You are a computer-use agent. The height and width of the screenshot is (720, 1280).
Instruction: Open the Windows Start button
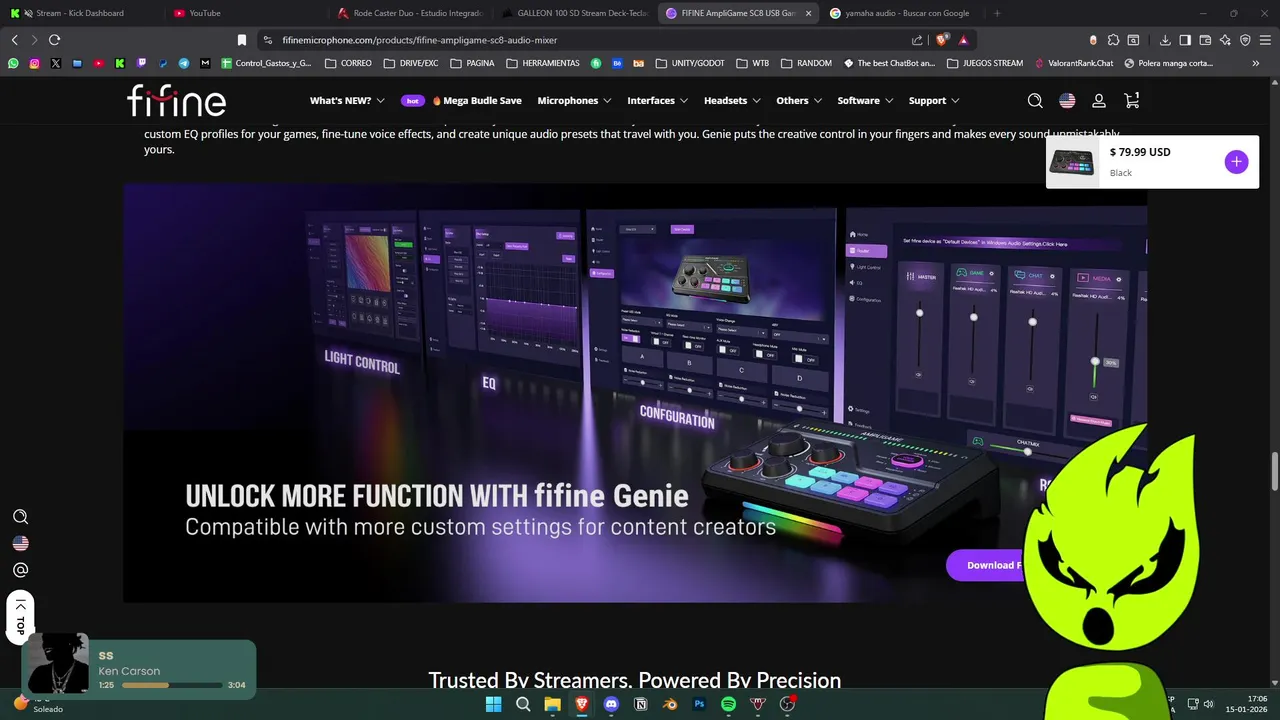(493, 704)
